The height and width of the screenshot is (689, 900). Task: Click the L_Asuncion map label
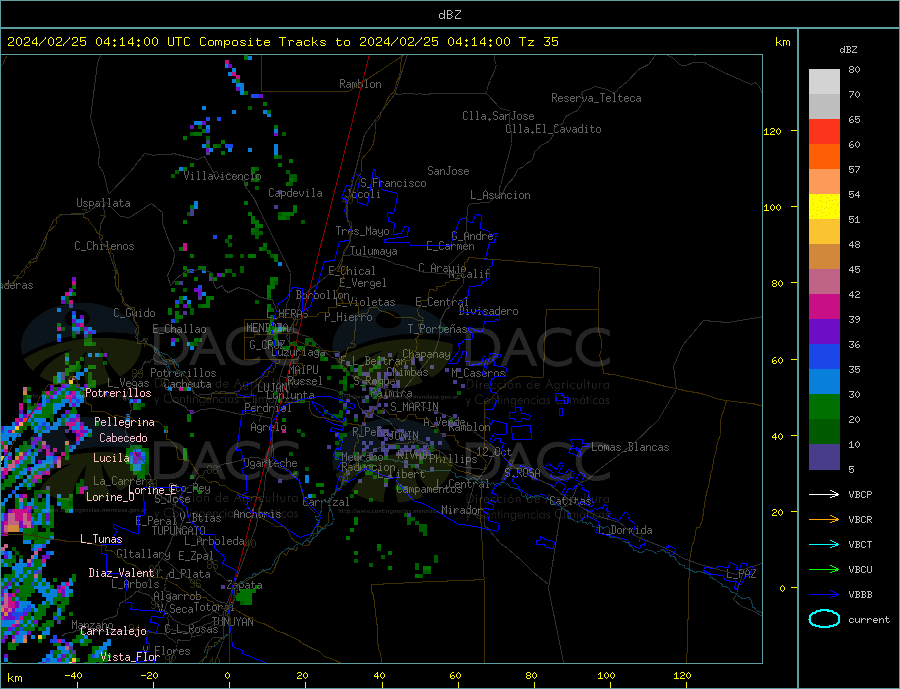tap(500, 195)
